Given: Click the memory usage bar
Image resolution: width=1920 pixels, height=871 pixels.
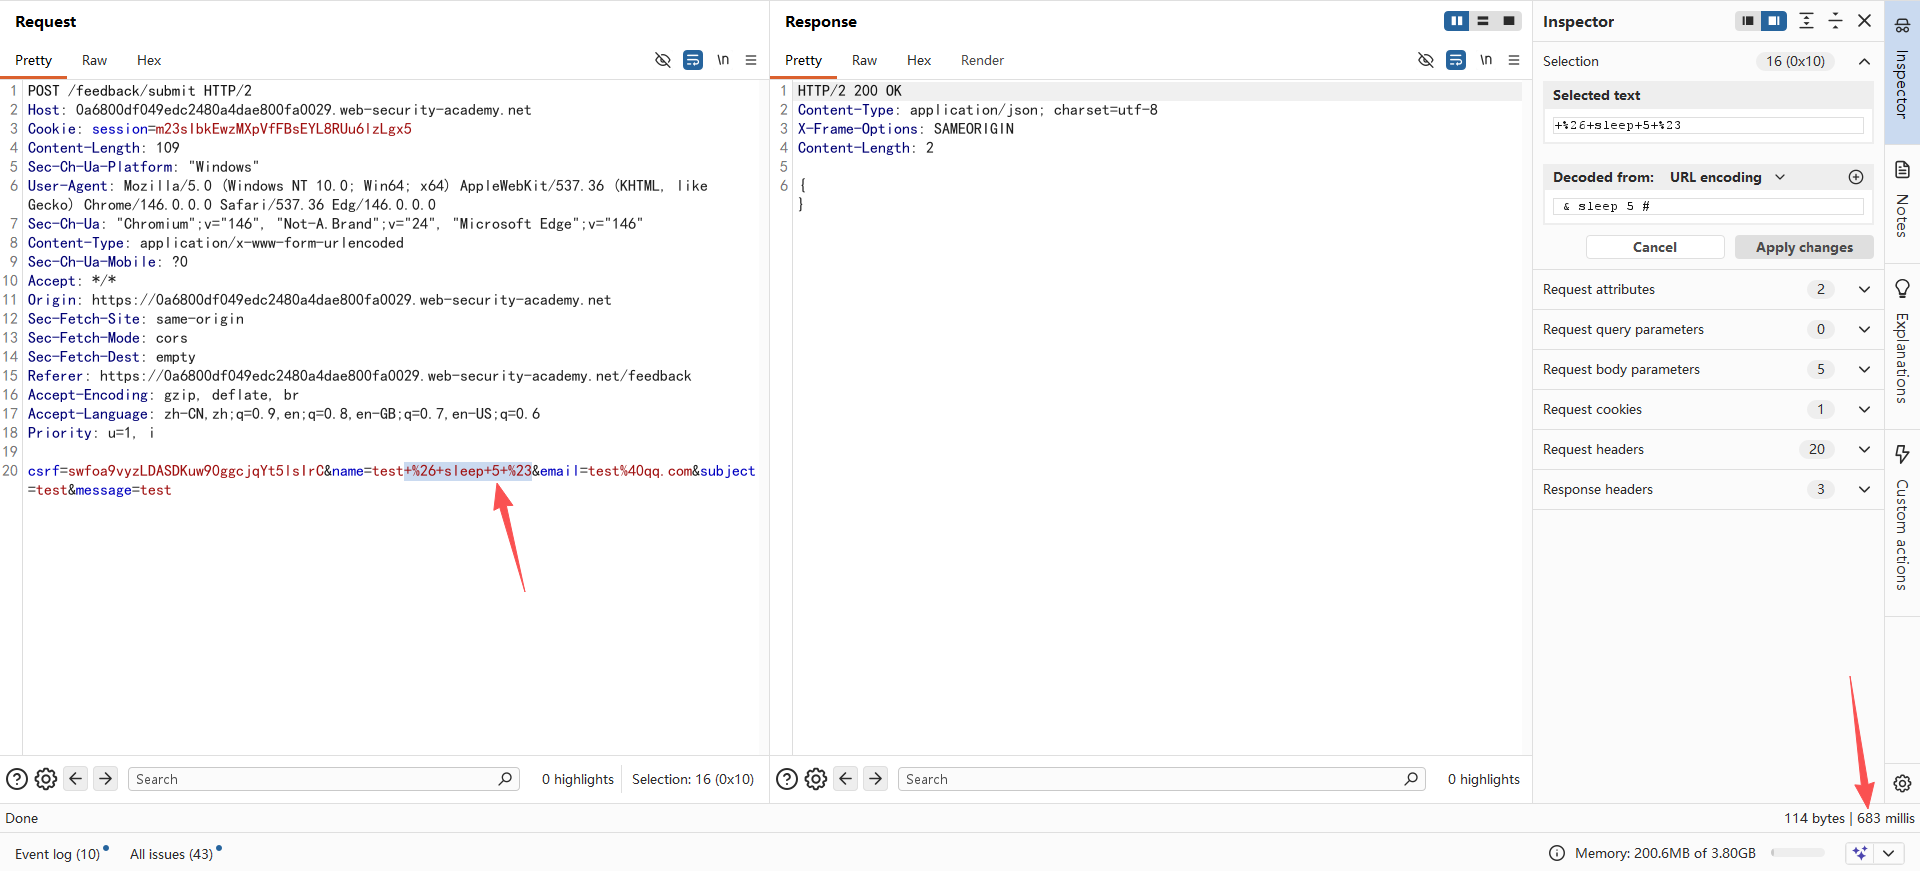Looking at the screenshot, I should coord(1798,853).
